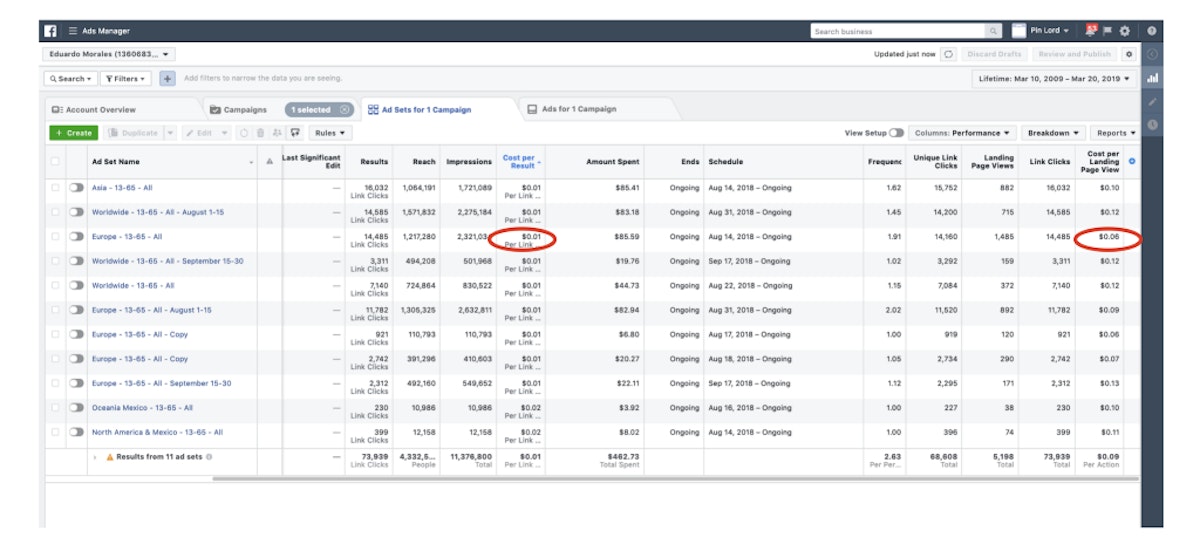1200x544 pixels.
Task: Open the Columns: Performance dropdown
Action: click(x=962, y=133)
